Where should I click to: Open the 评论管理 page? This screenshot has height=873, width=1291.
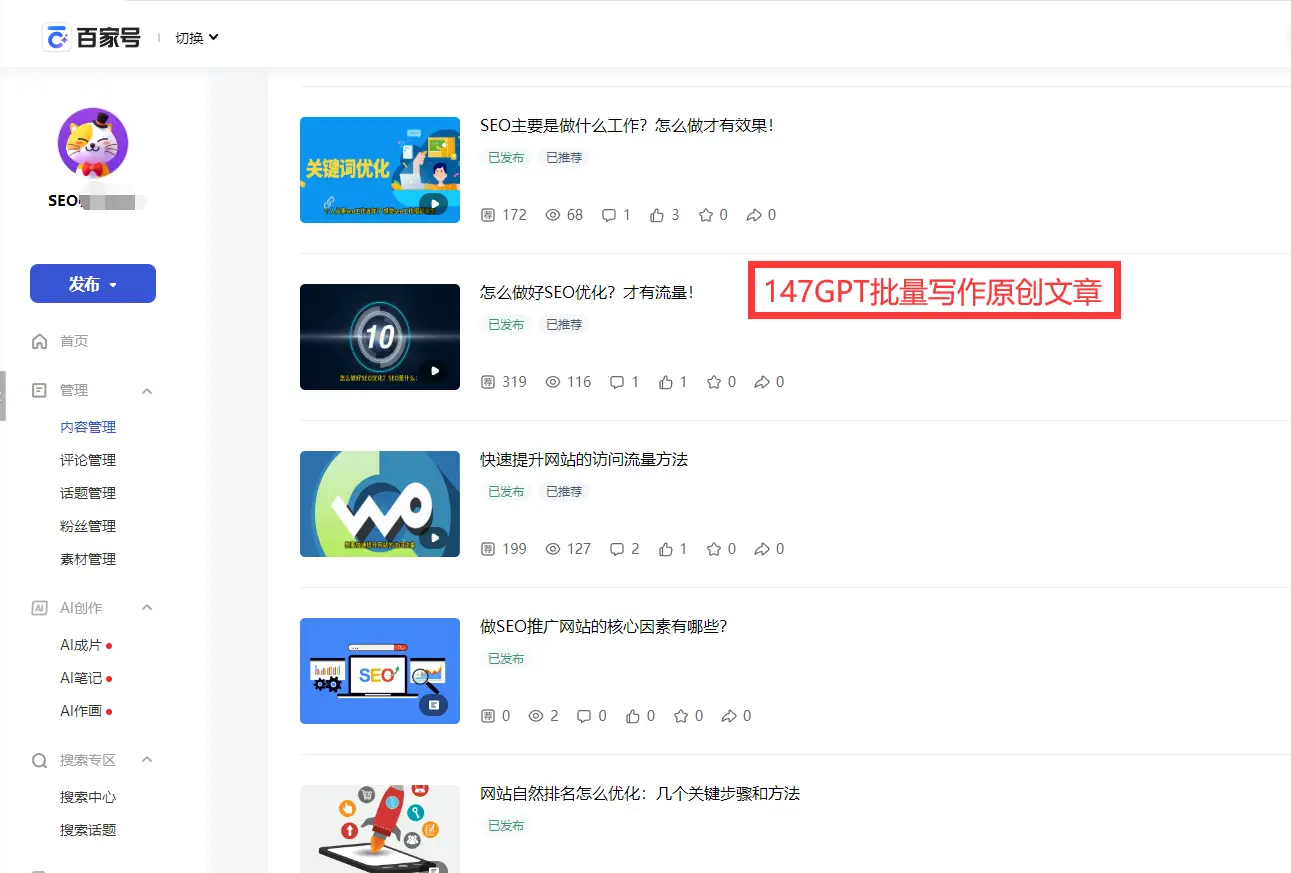coord(87,459)
